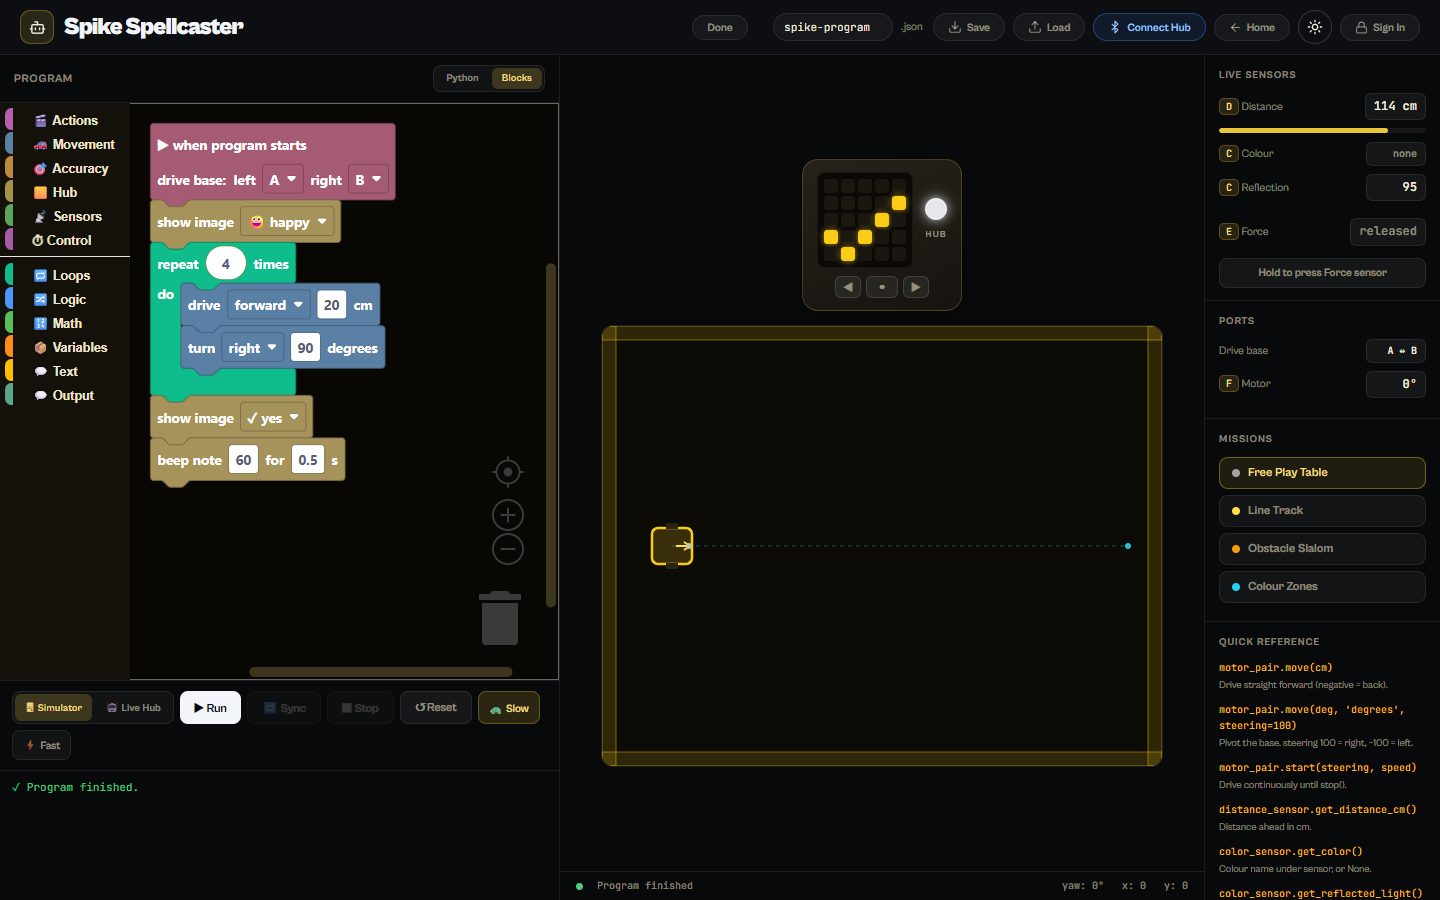Open the Movement block category

point(65,144)
